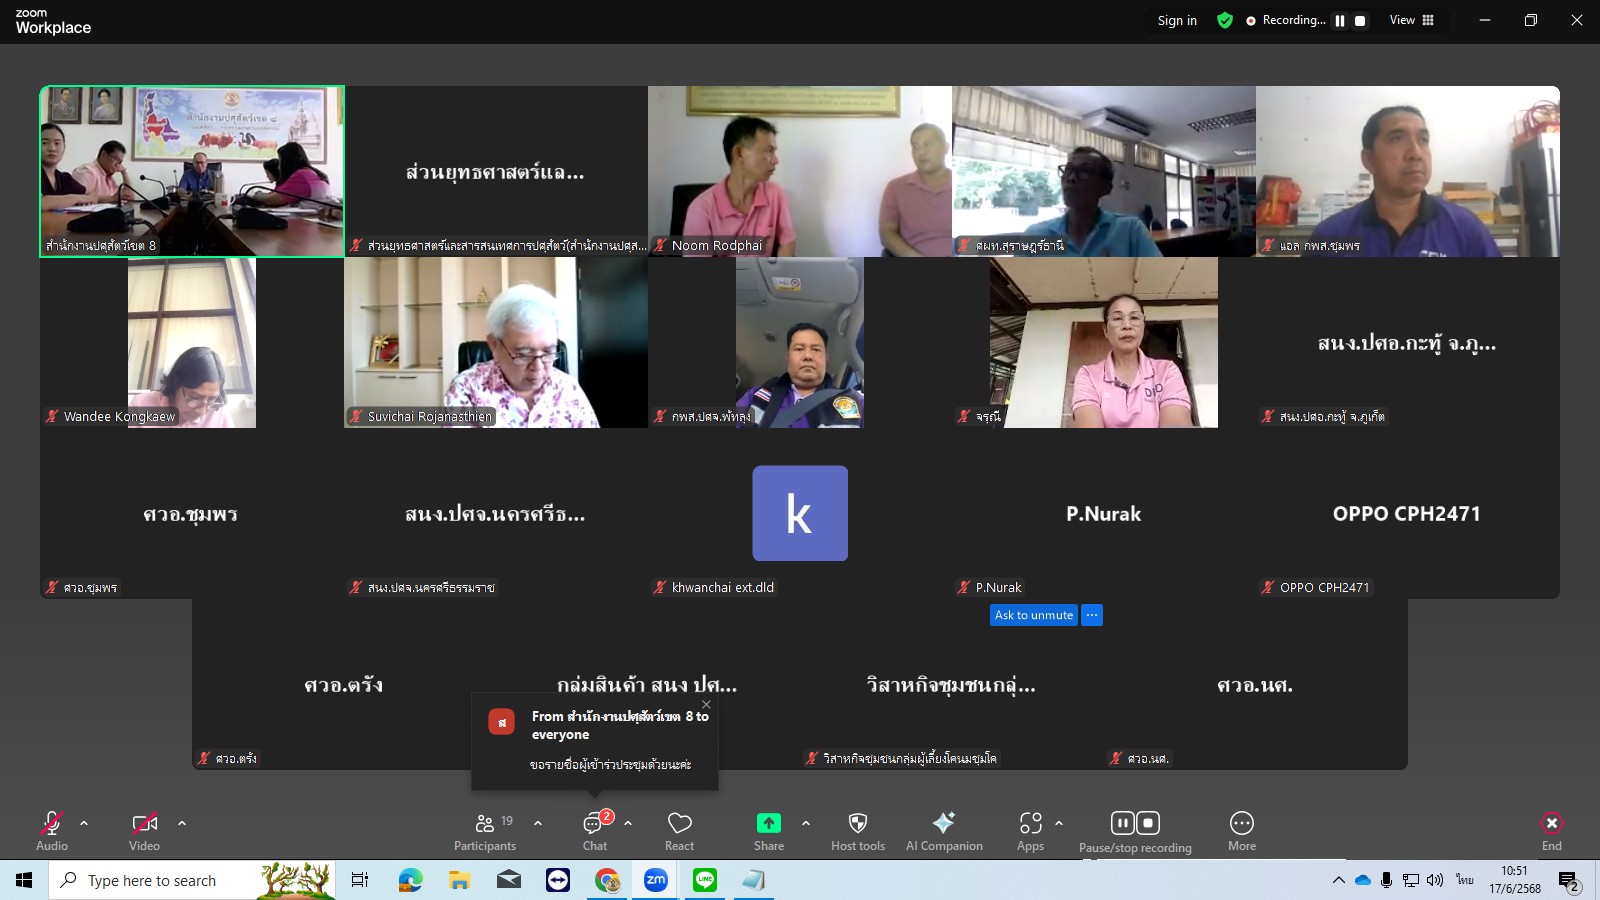The width and height of the screenshot is (1600, 900).
Task: Open File Explorer from taskbar
Action: pos(459,880)
